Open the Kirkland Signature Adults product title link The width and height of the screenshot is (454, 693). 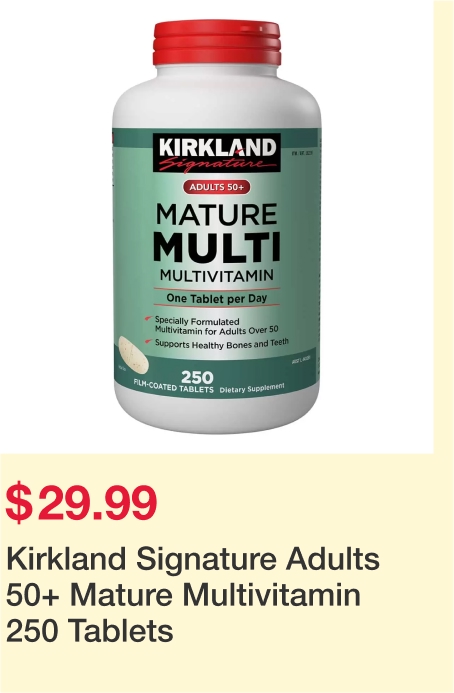click(193, 594)
